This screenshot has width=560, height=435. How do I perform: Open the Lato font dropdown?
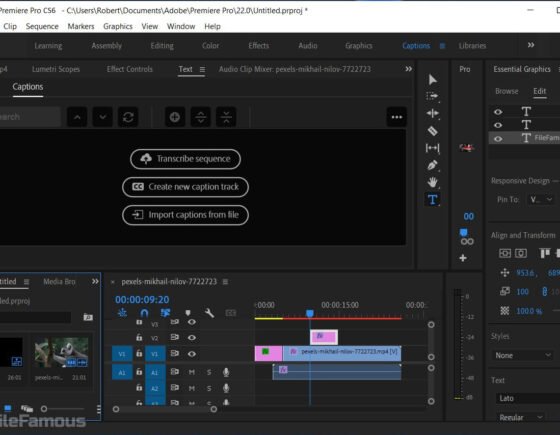coord(528,398)
